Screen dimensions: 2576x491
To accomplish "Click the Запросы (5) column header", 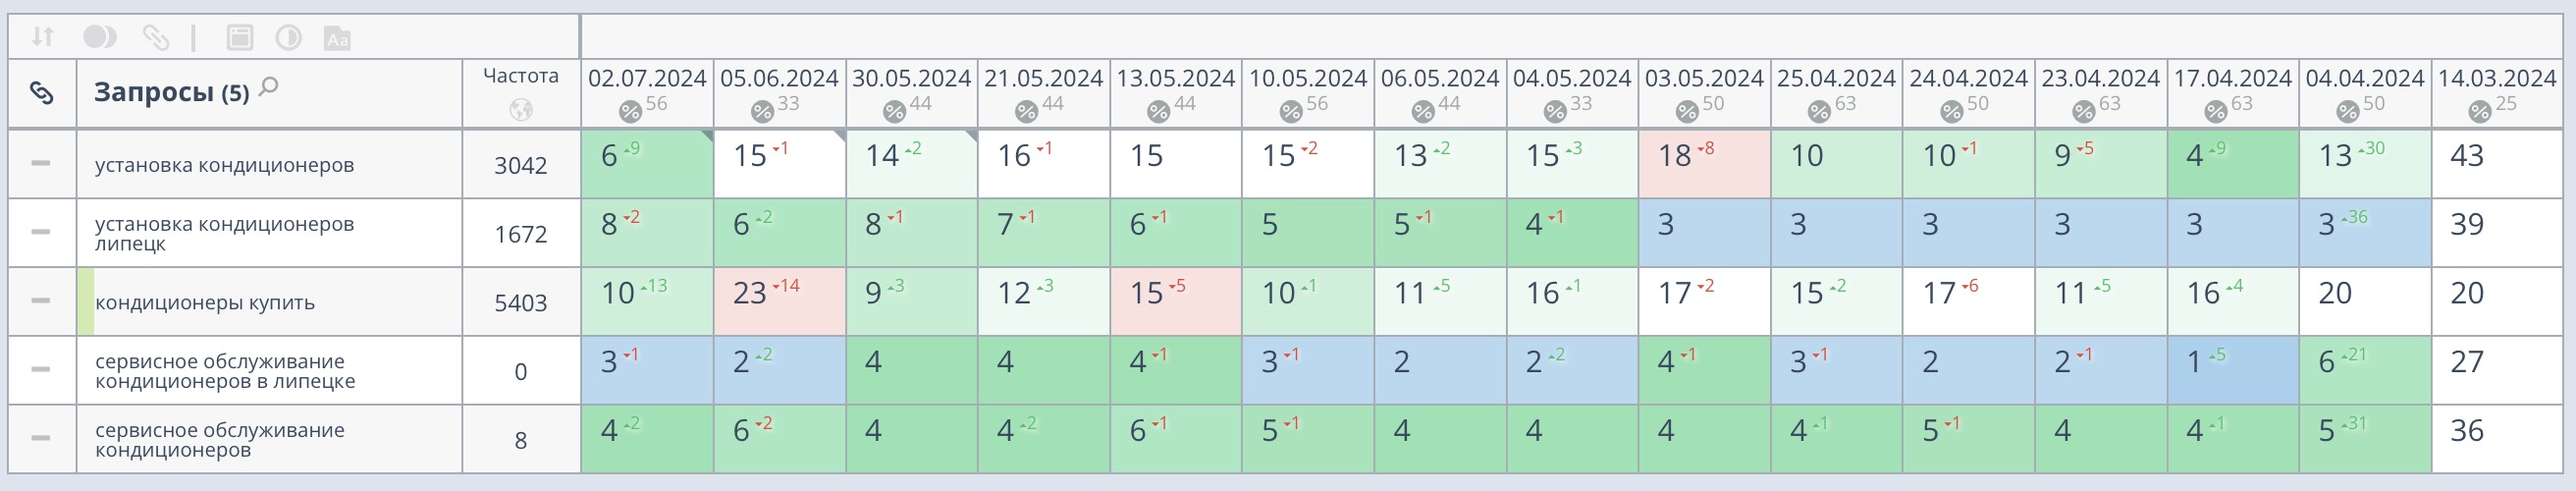I will (x=171, y=93).
